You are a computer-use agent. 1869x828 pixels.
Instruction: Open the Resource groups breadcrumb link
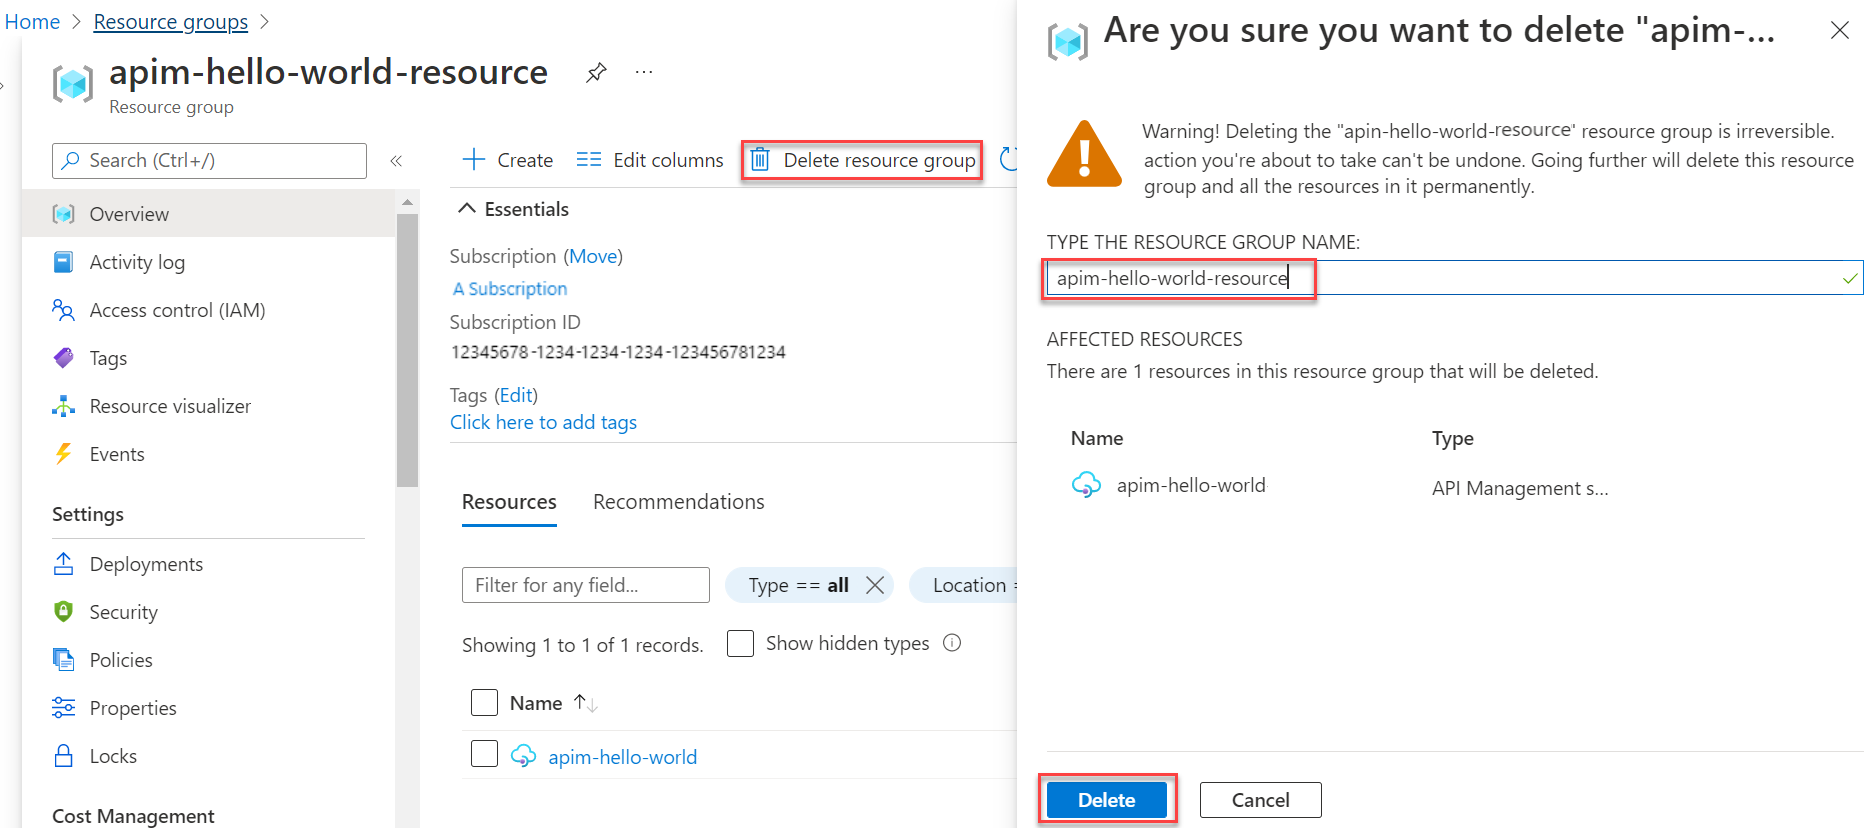(x=170, y=21)
